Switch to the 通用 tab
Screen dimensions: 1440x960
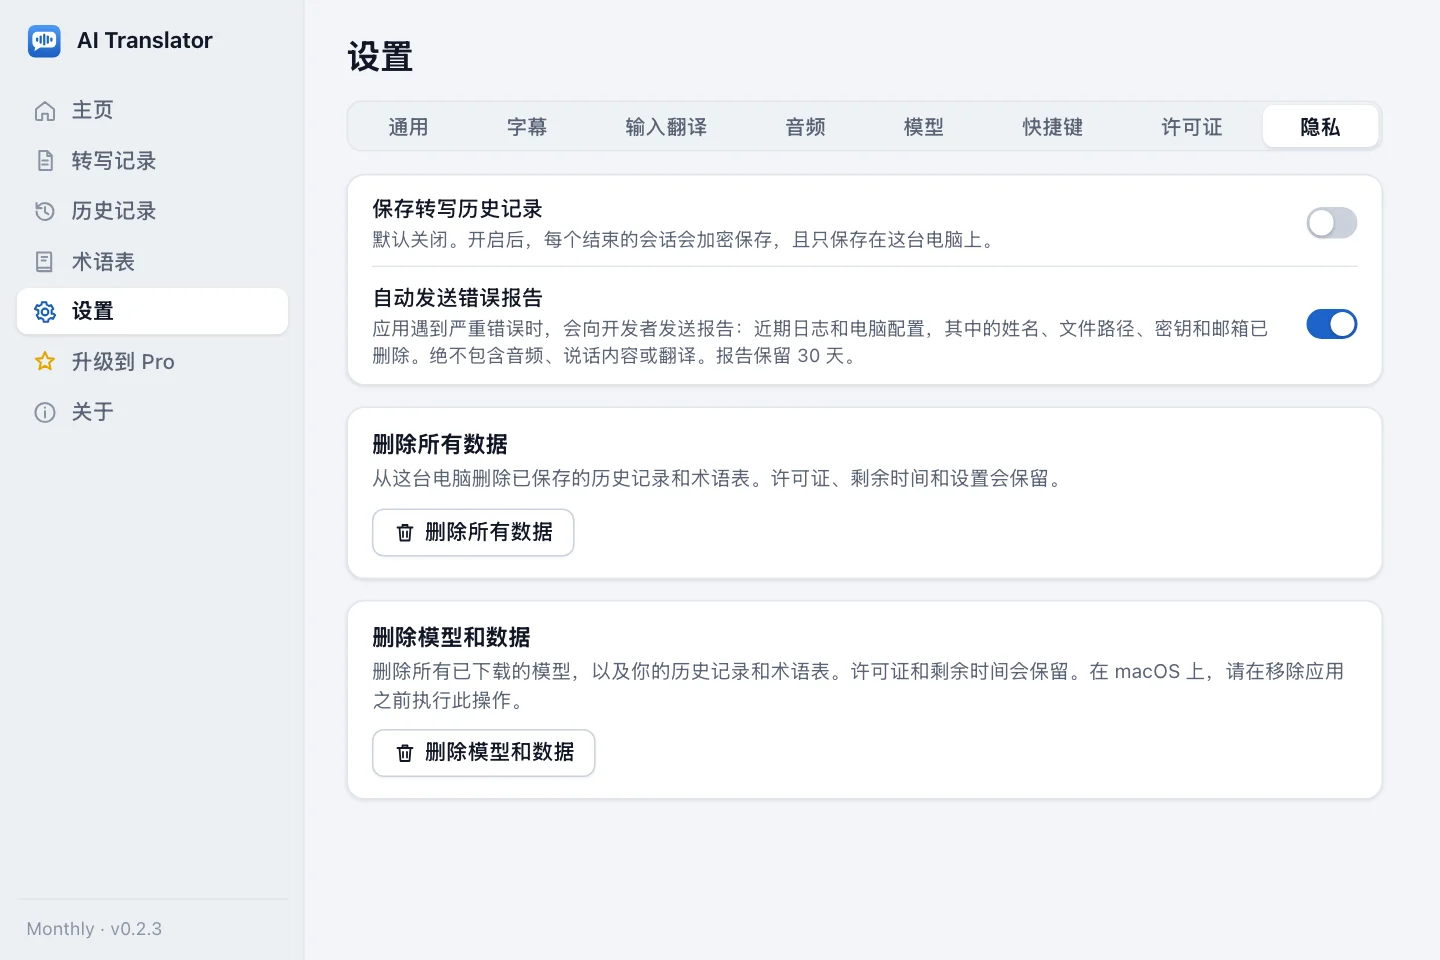[408, 127]
